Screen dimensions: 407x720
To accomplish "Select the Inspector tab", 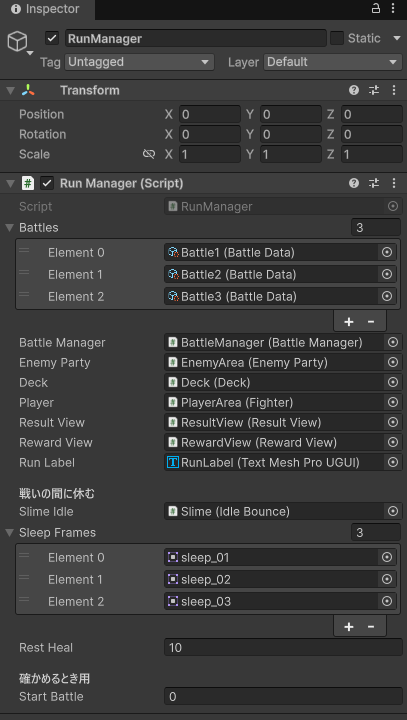I will [x=47, y=9].
